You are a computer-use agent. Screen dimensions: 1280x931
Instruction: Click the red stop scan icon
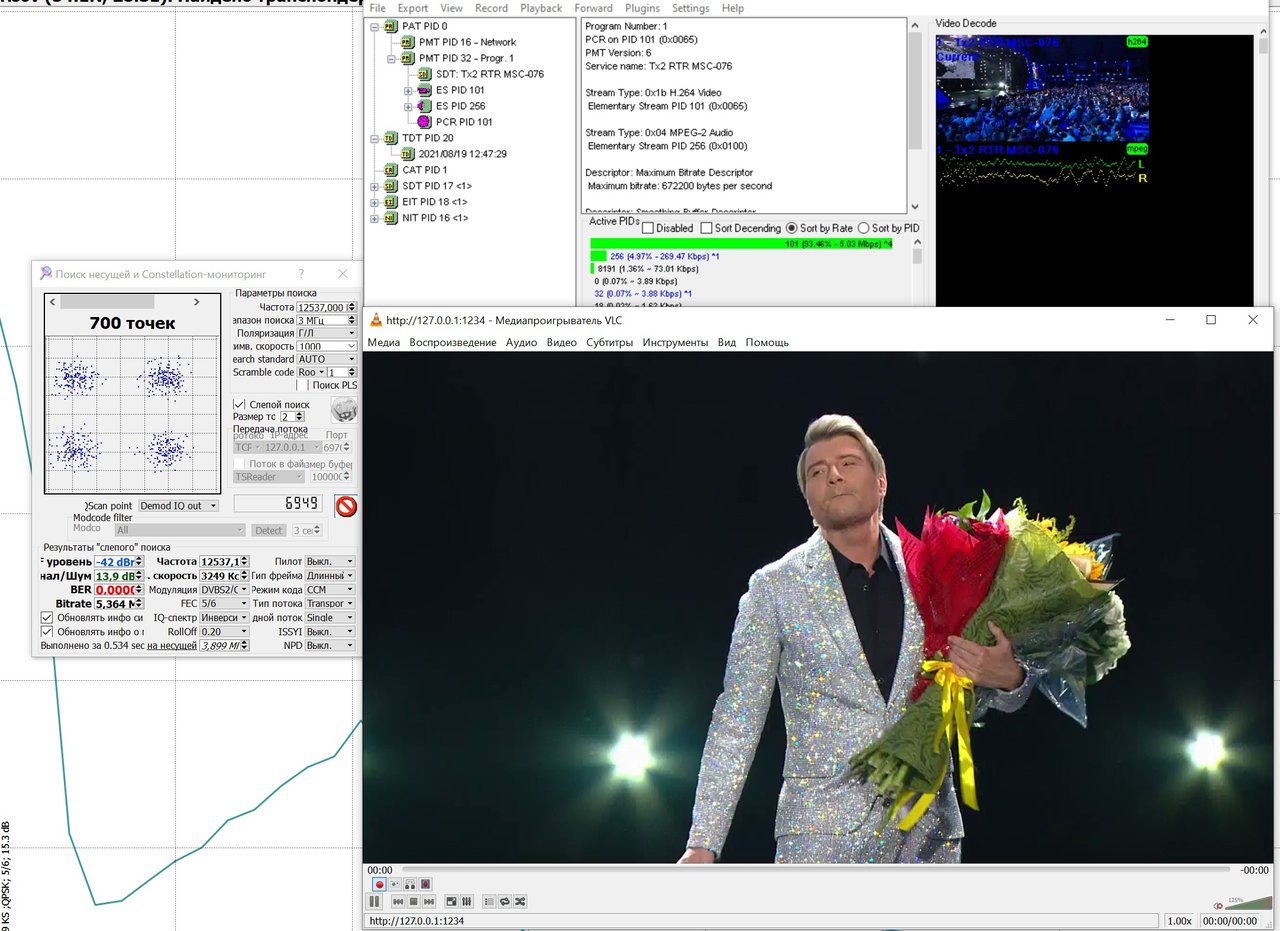click(346, 506)
